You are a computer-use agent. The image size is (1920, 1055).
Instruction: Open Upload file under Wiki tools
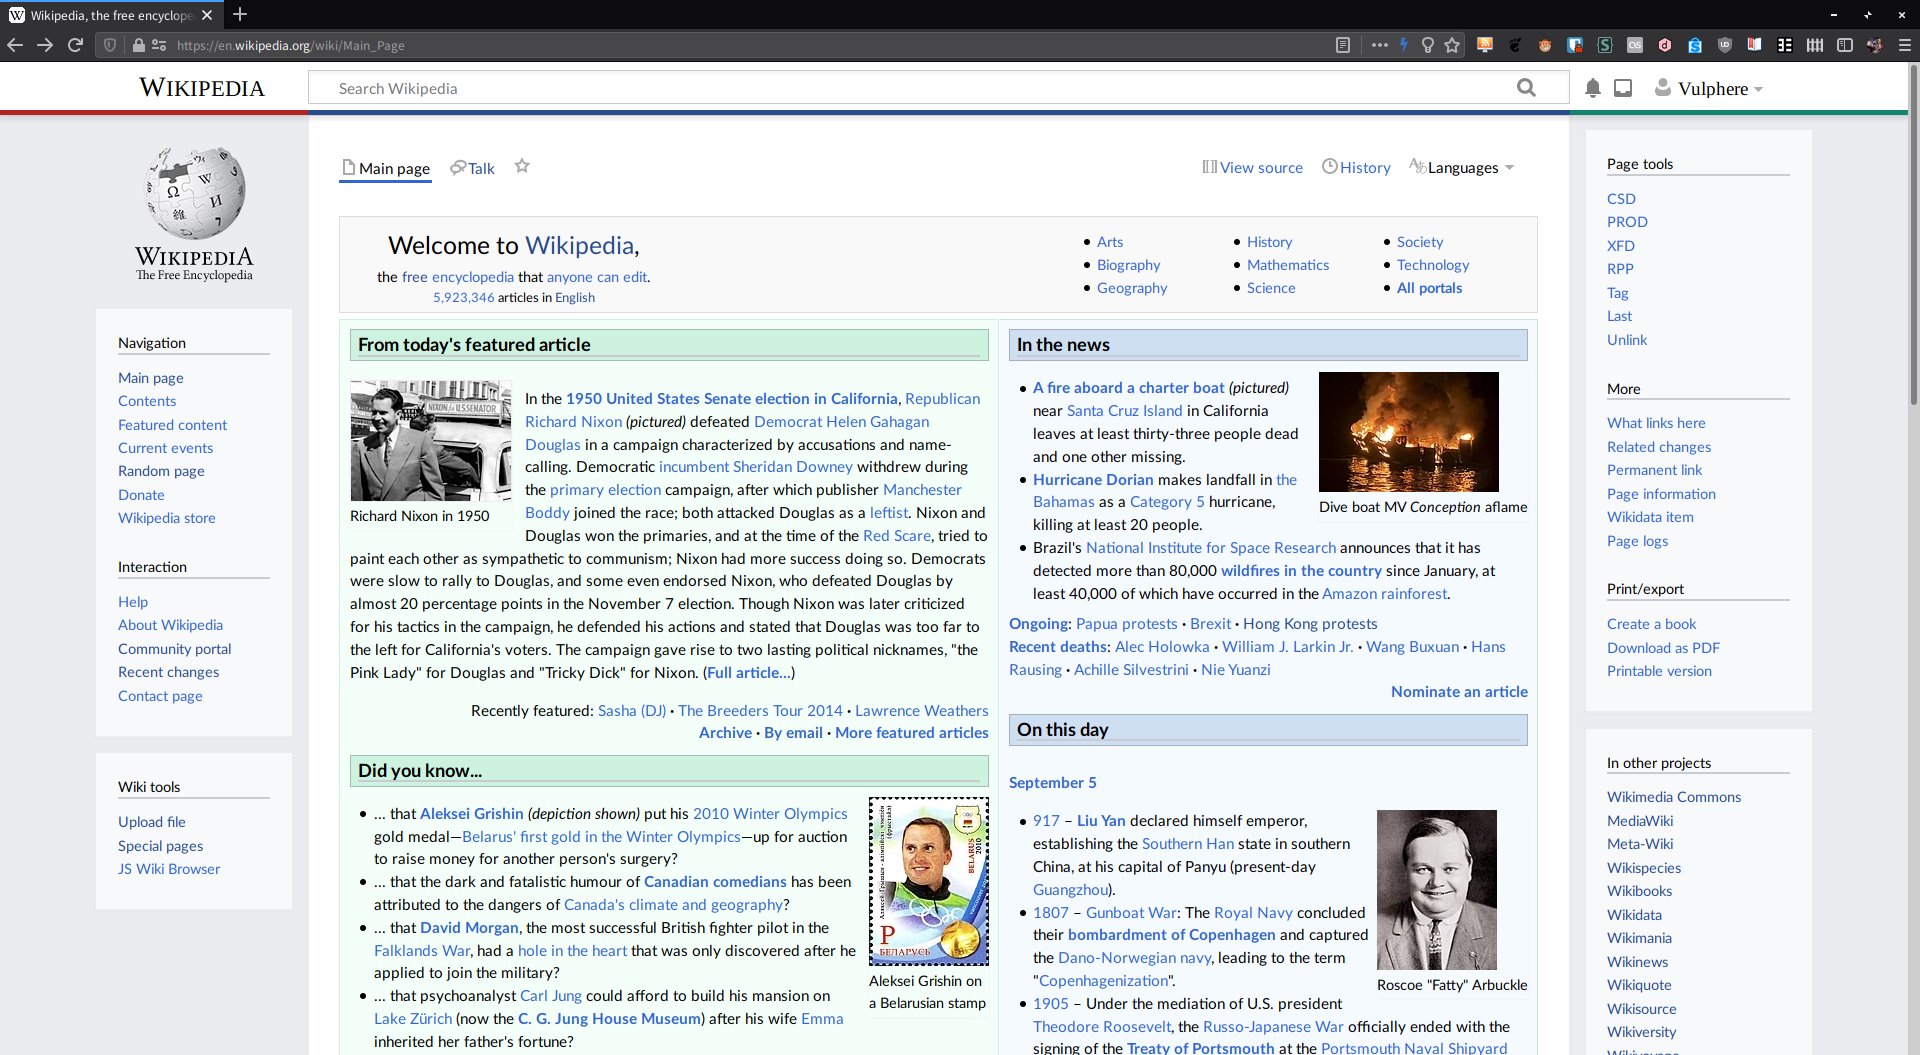pos(151,822)
